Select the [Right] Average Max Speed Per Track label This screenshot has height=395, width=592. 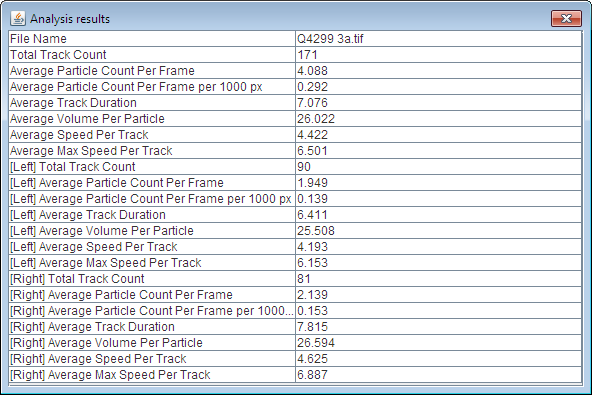point(110,375)
